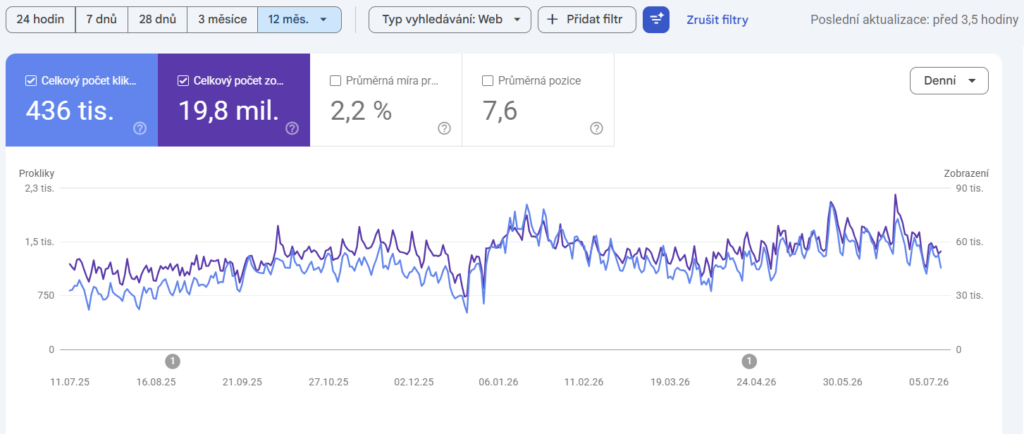Open help icon on total clicks card

pos(140,129)
